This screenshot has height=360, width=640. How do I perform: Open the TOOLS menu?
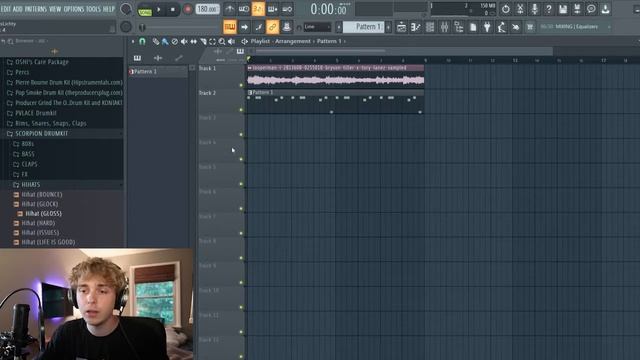tap(93, 9)
